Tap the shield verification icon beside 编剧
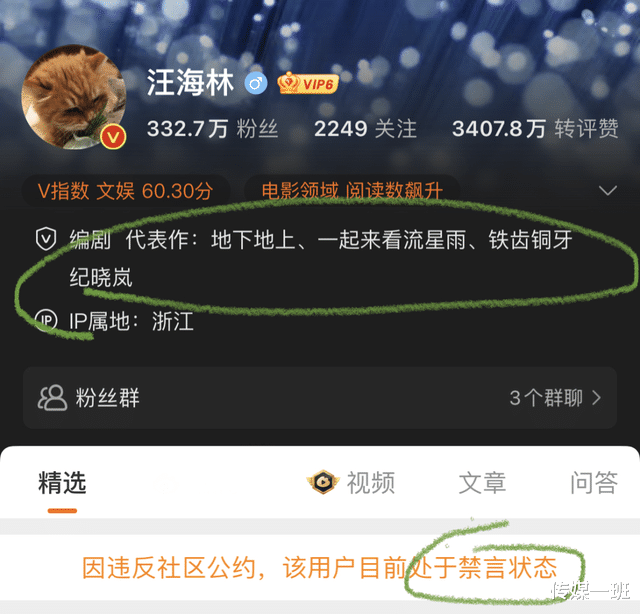The image size is (640, 614). (x=46, y=239)
